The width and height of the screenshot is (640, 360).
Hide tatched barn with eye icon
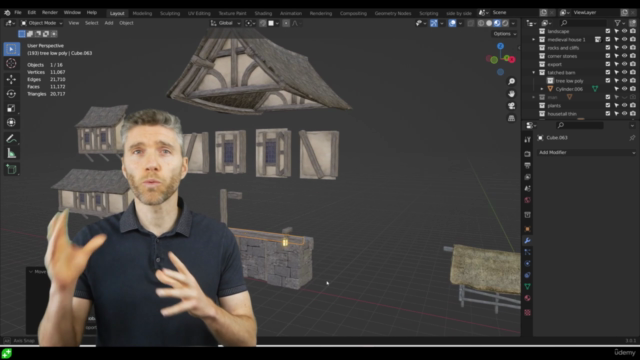(624, 72)
